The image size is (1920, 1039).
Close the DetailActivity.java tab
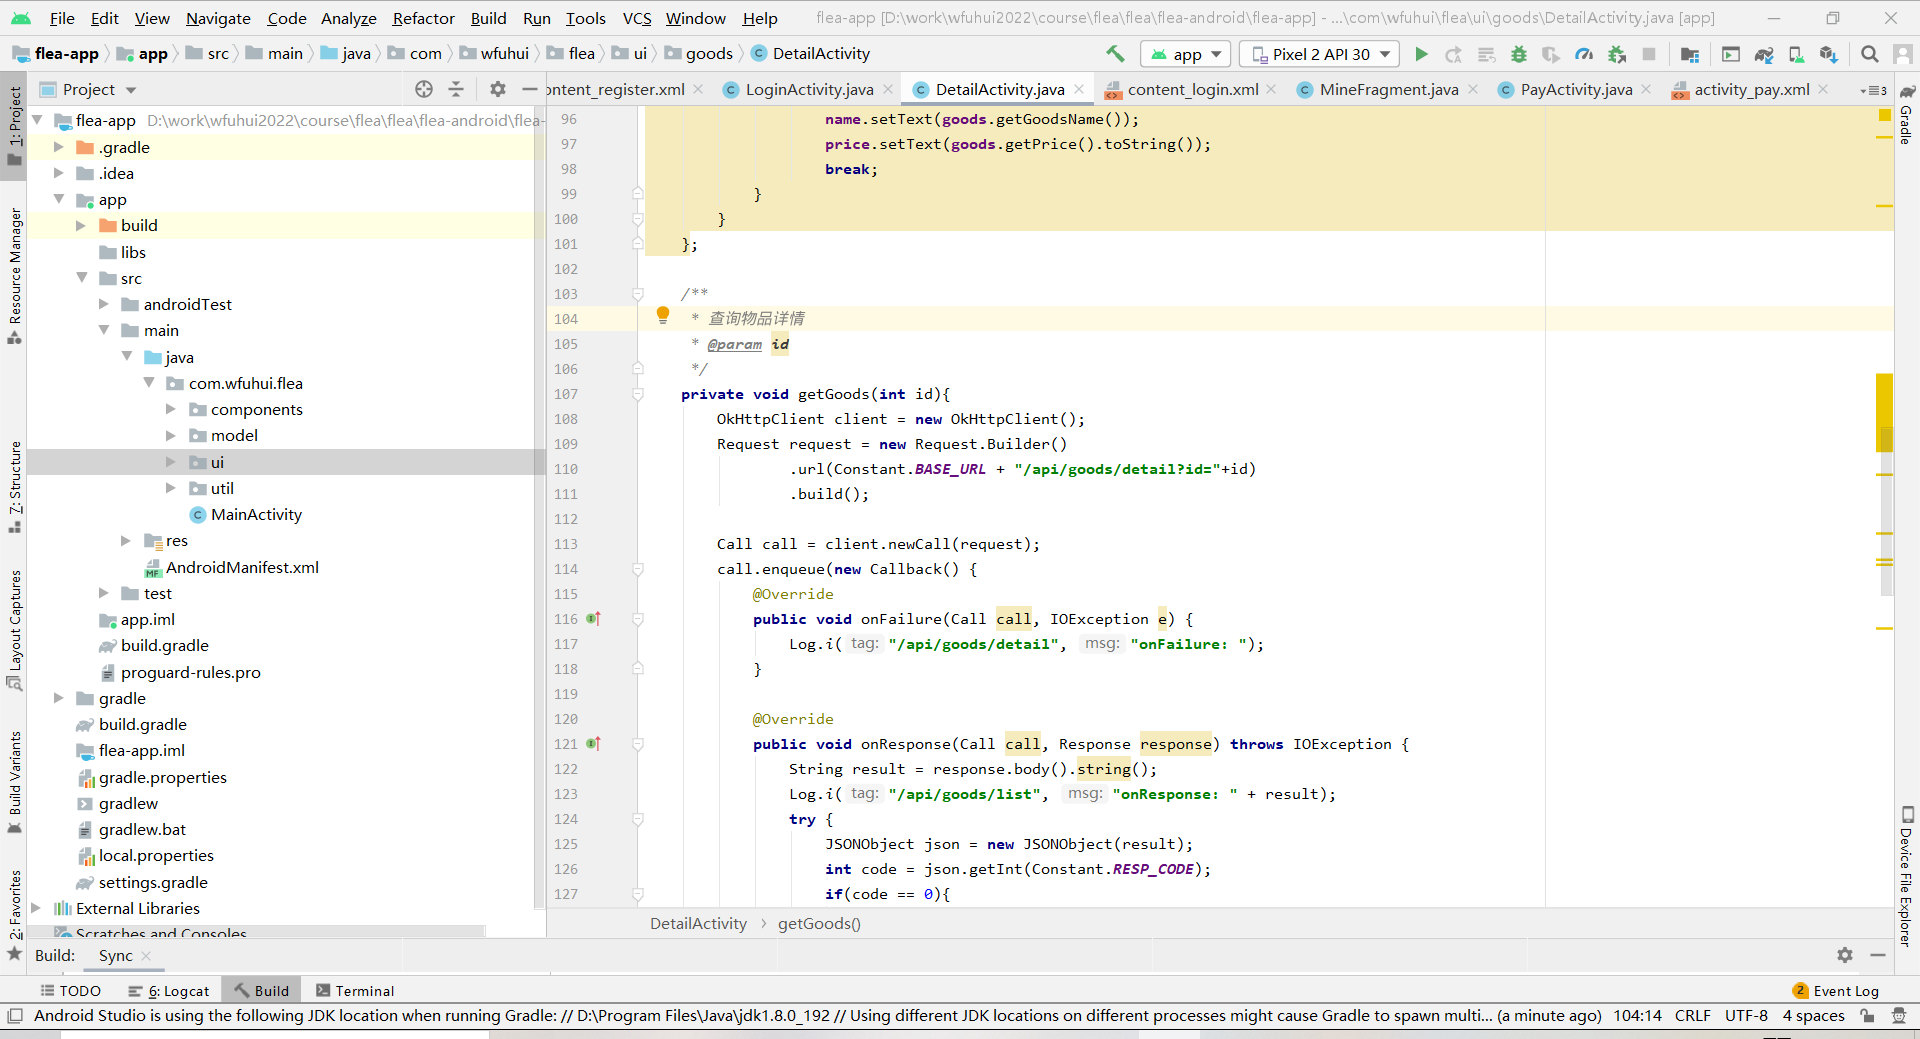(x=1080, y=90)
